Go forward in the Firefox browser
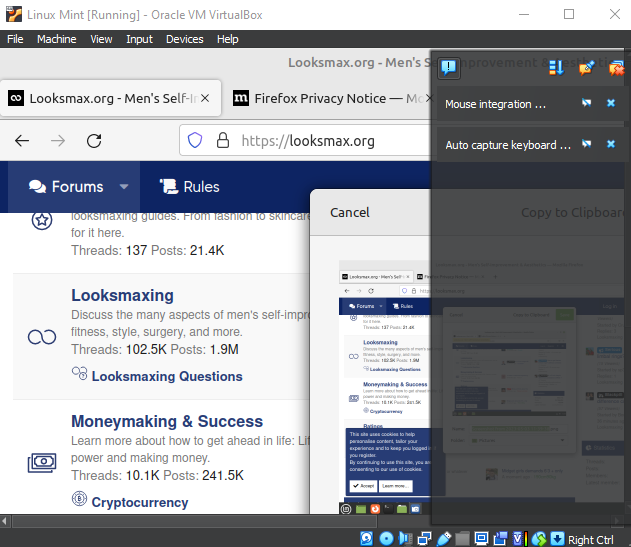 coord(58,140)
